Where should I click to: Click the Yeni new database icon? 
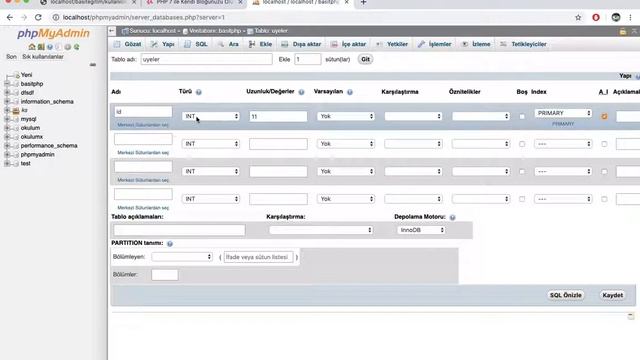coord(16,75)
